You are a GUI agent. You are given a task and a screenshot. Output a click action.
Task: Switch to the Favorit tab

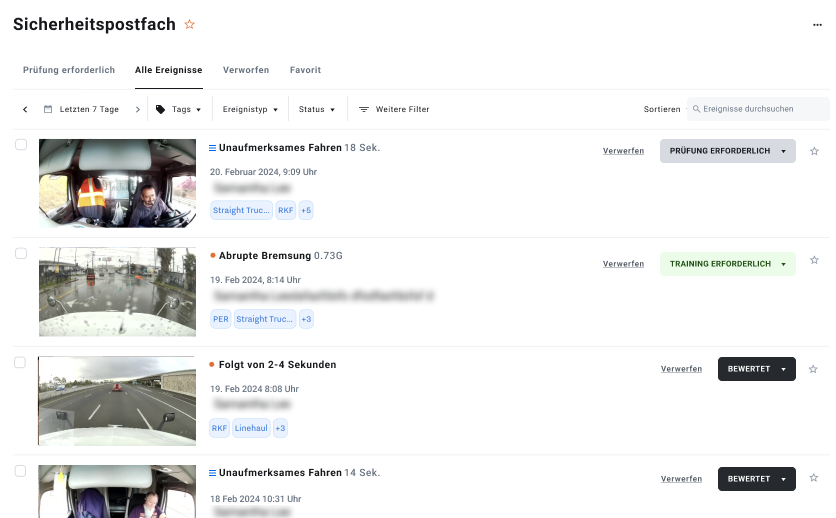(306, 70)
